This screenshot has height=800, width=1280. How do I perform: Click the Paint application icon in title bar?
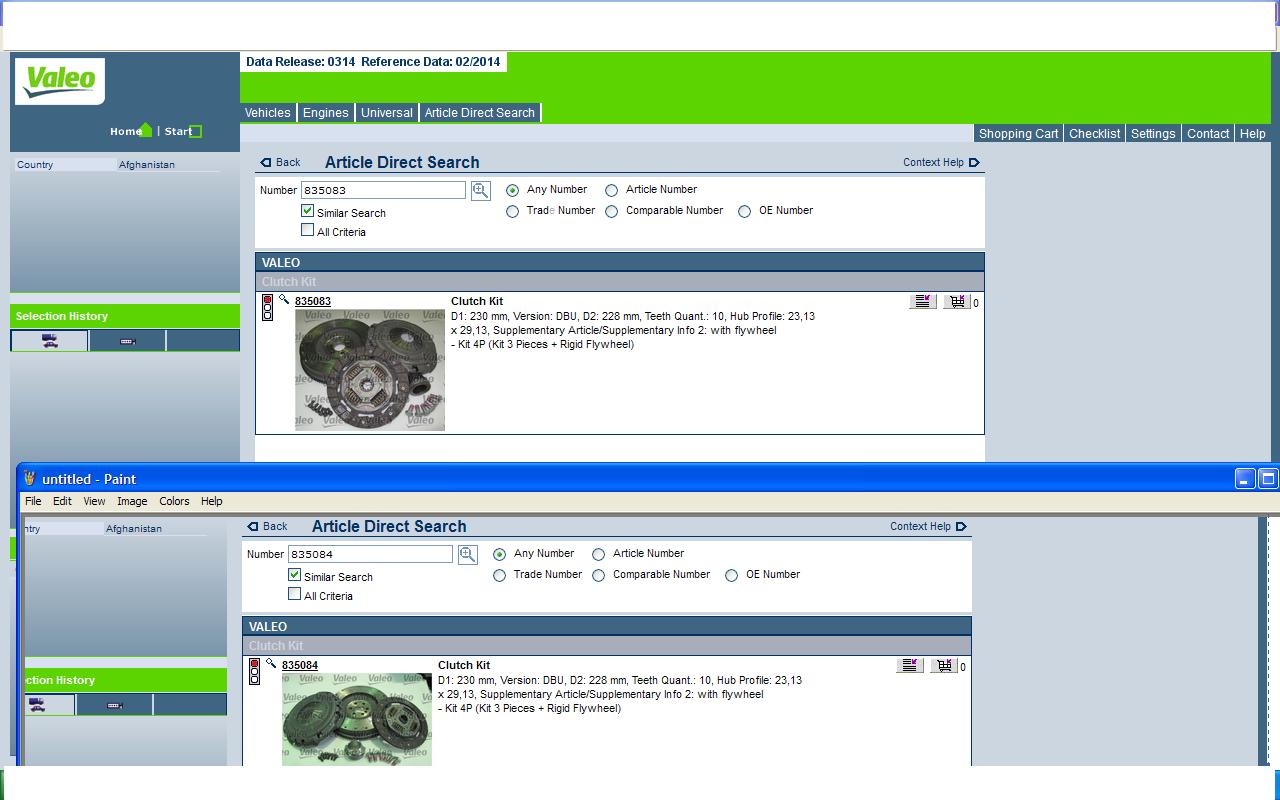point(30,478)
